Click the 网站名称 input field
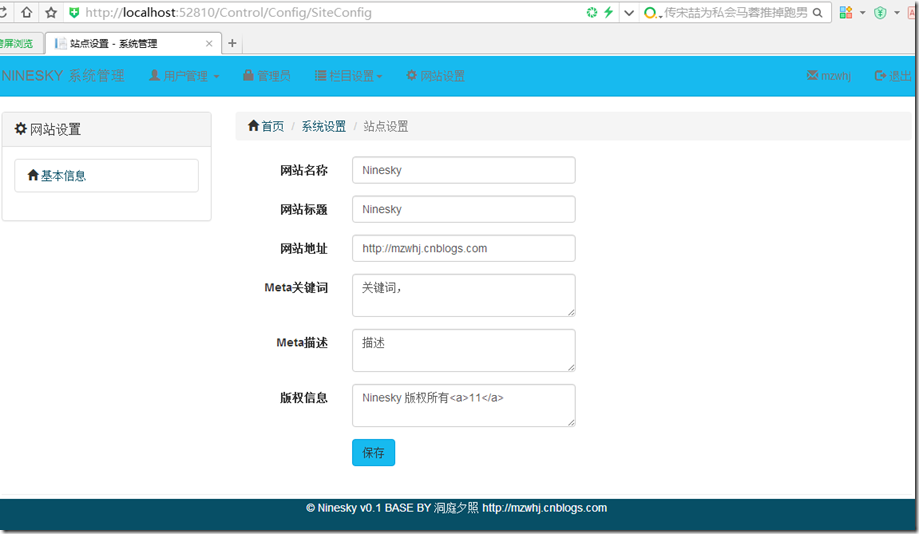The height and width of the screenshot is (534, 919). pyautogui.click(x=463, y=170)
